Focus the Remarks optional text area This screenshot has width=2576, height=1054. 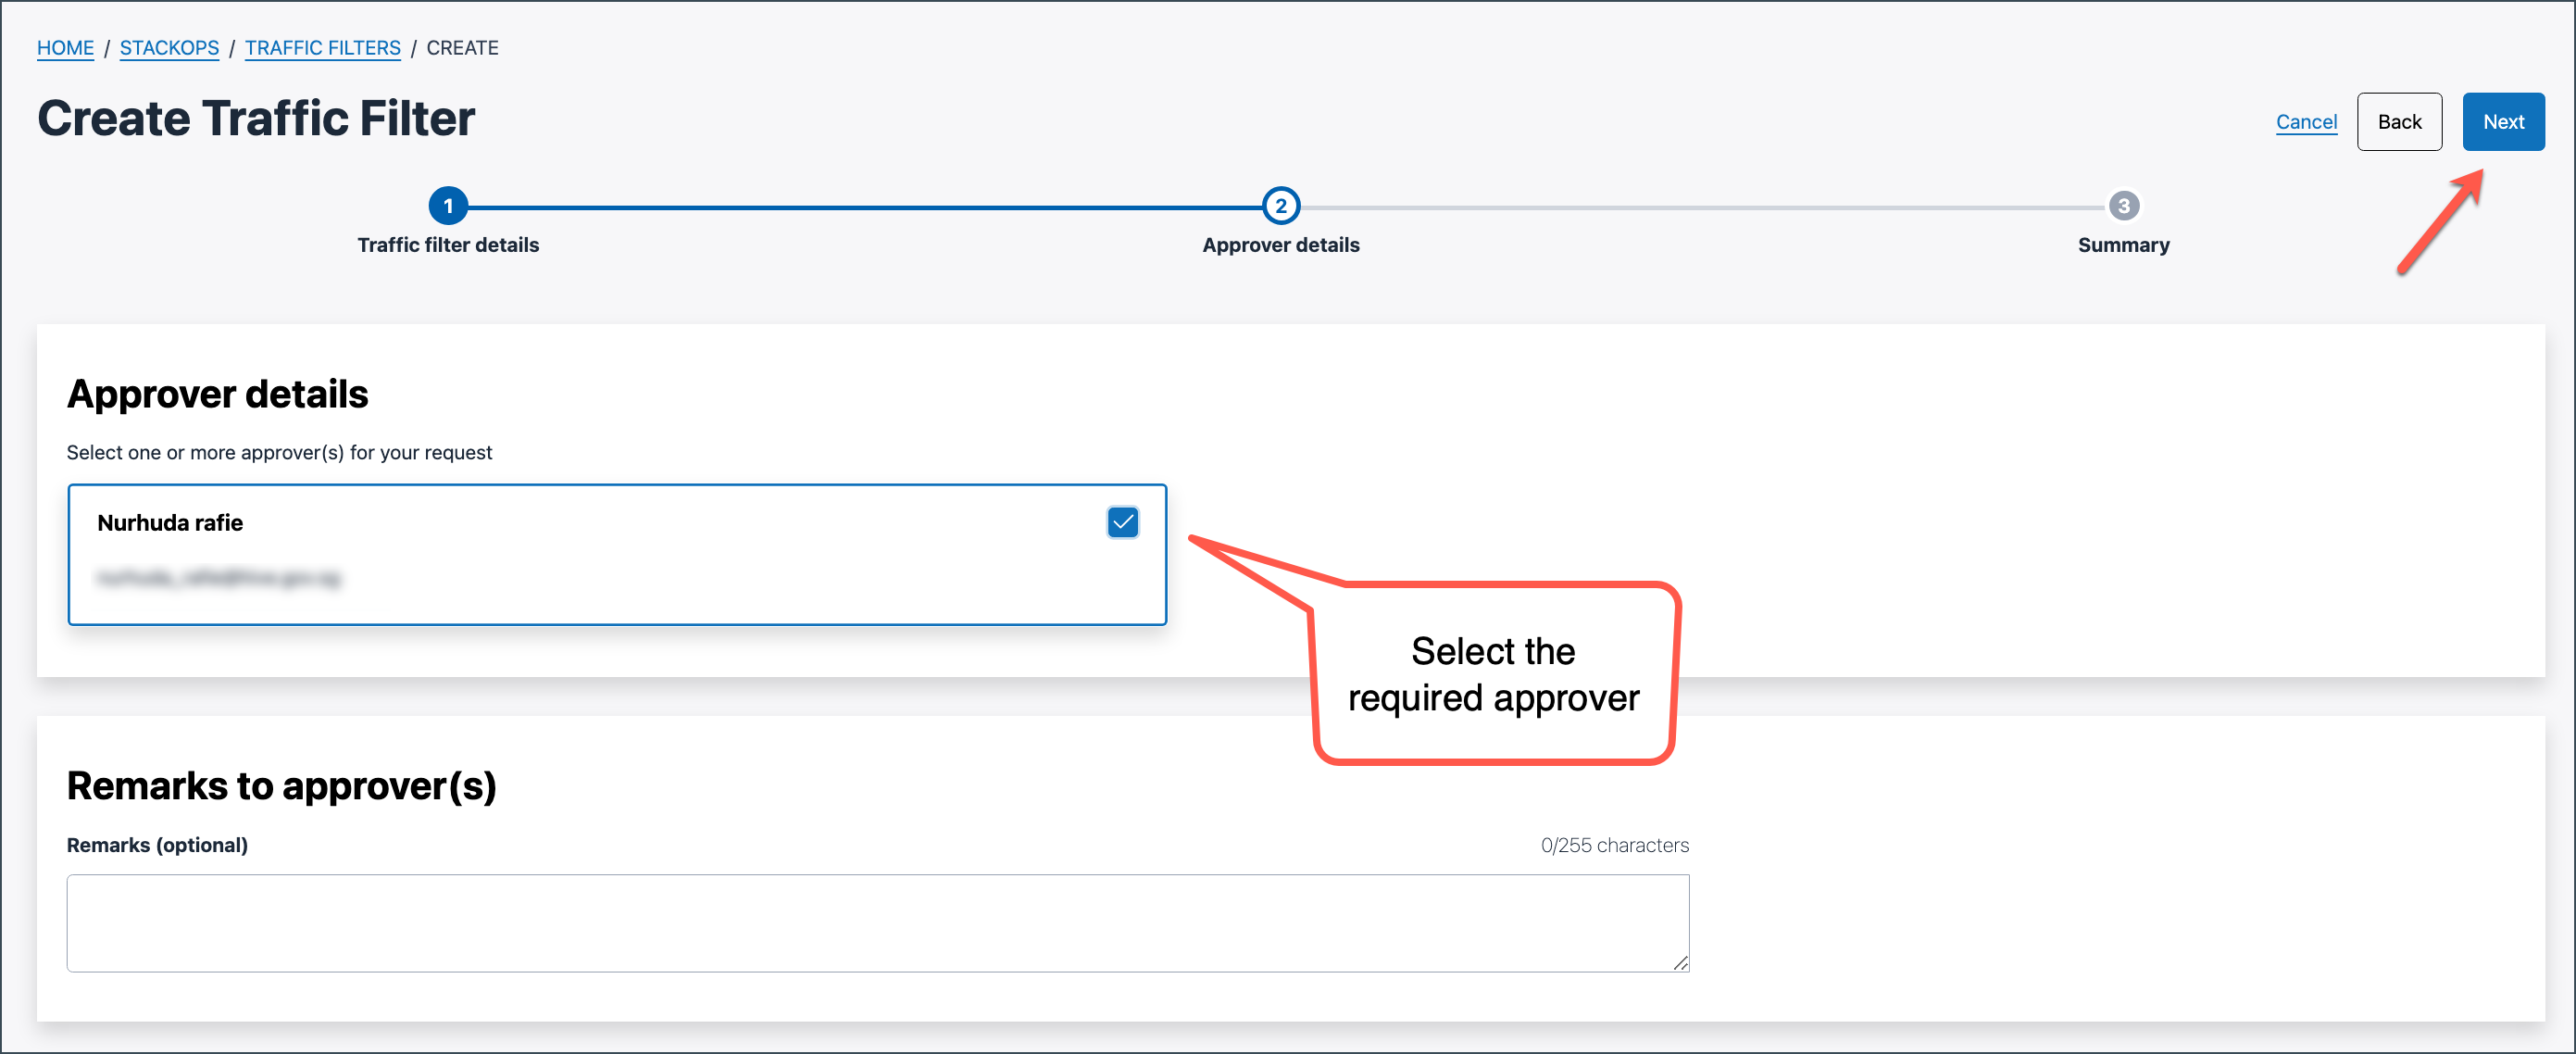pos(877,922)
